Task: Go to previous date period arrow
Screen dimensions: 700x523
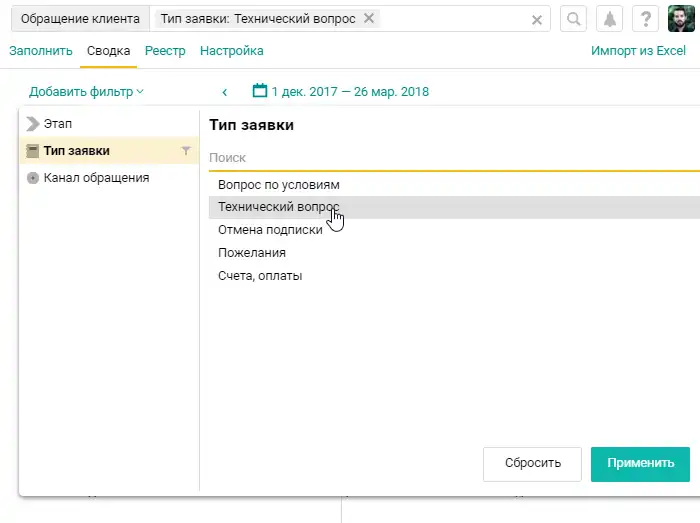Action: (x=225, y=92)
